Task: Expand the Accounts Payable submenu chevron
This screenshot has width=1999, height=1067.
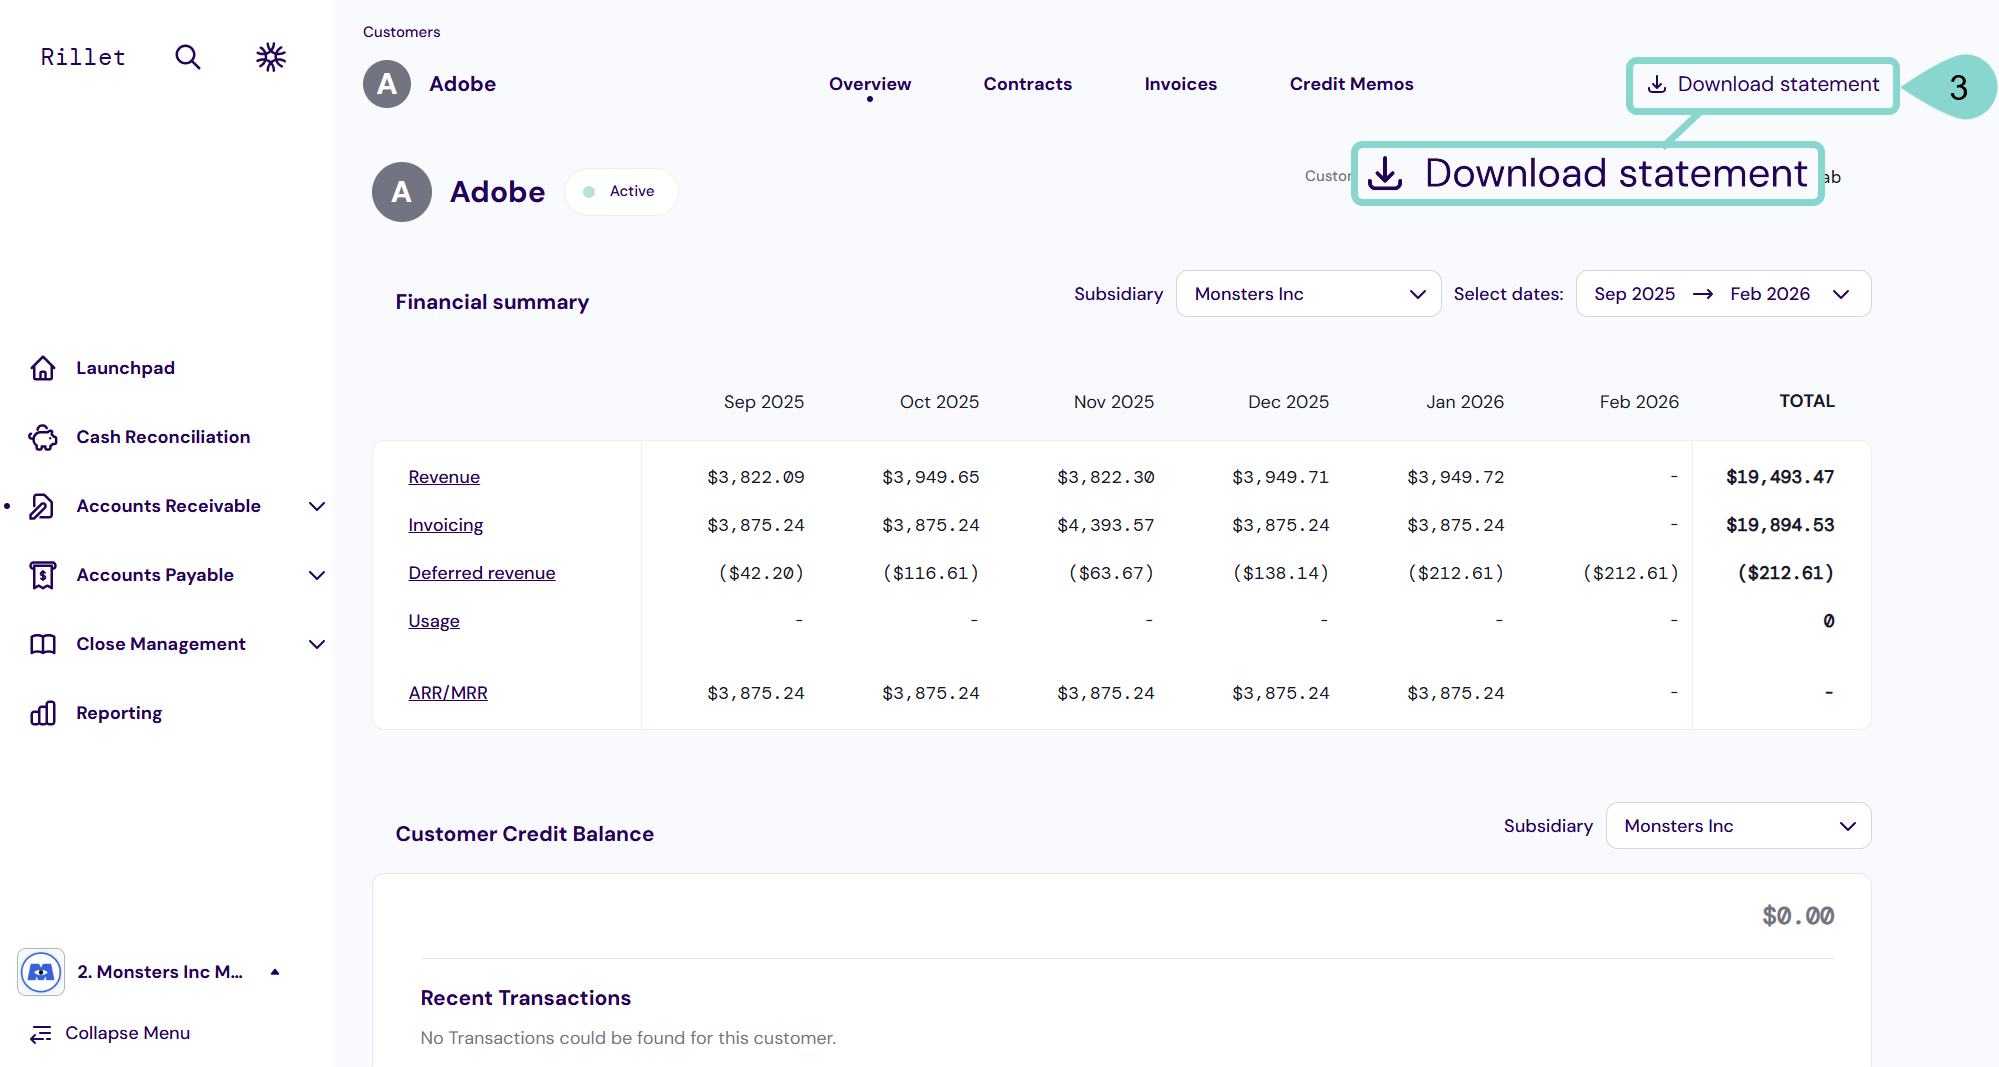Action: 317,575
